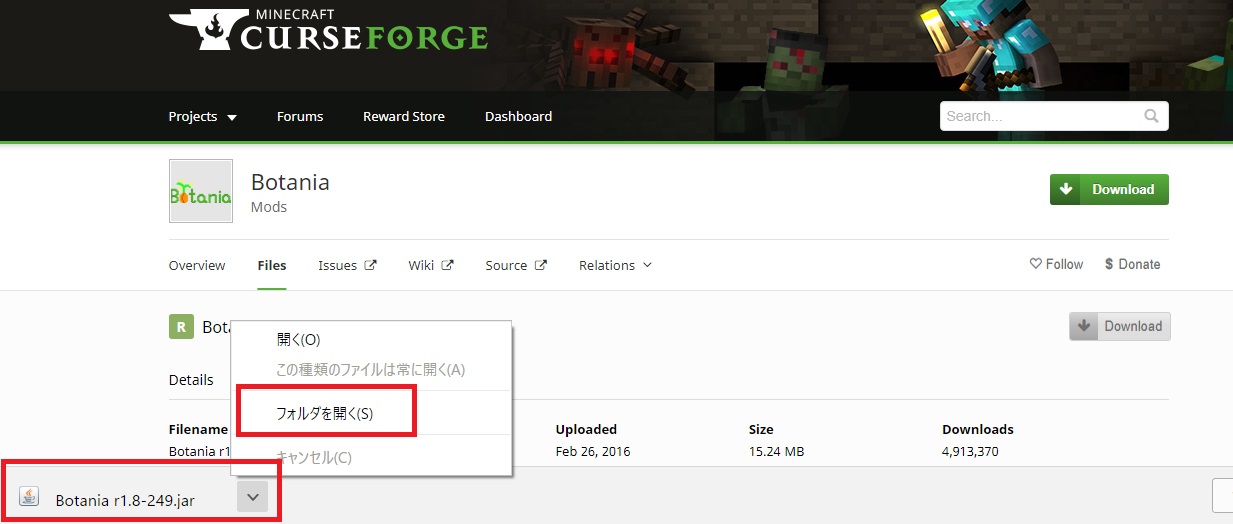The width and height of the screenshot is (1233, 524).
Task: Open the Reward Store link
Action: pos(404,116)
